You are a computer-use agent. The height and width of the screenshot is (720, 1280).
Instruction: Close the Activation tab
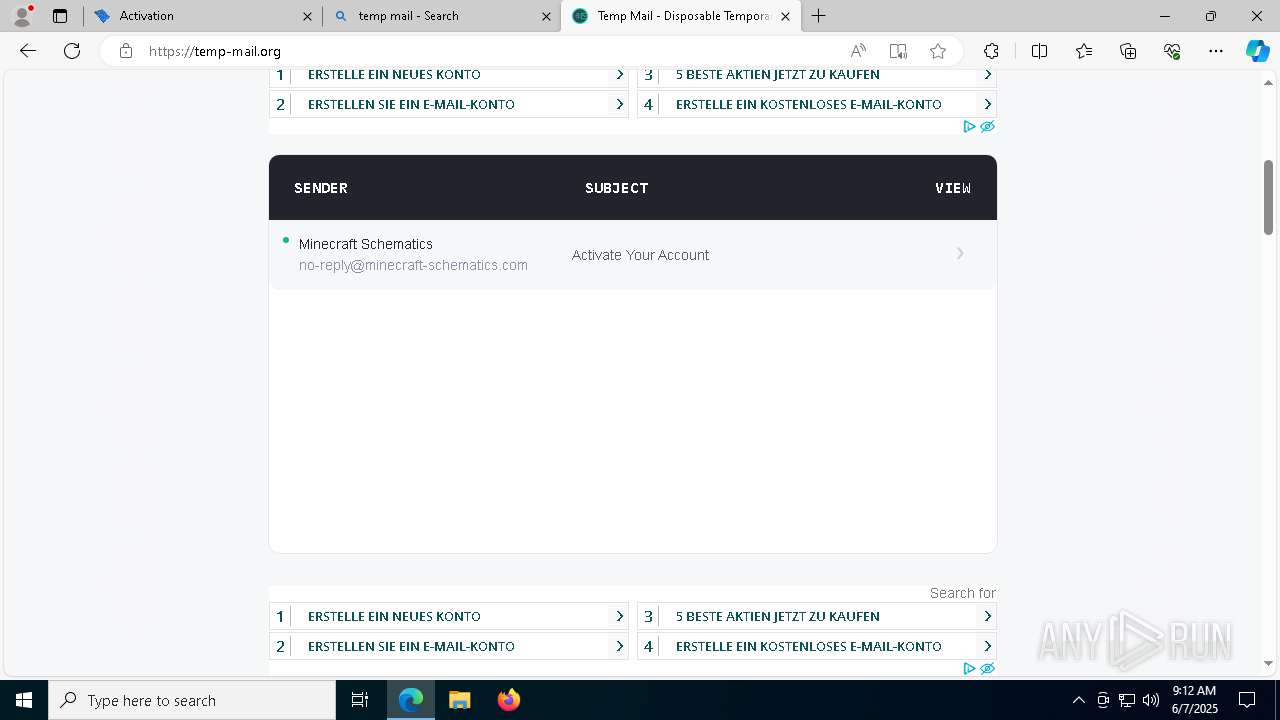(x=307, y=16)
